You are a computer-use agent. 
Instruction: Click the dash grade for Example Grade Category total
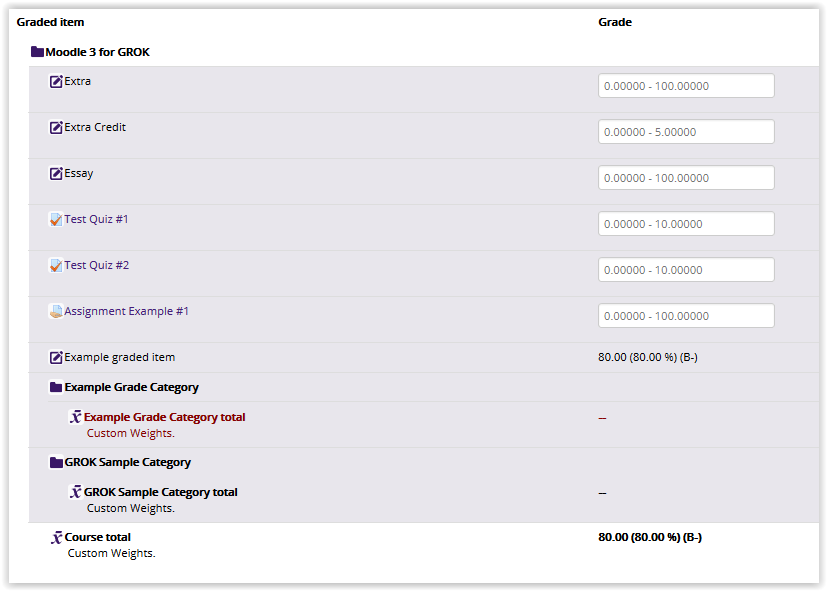(x=602, y=418)
